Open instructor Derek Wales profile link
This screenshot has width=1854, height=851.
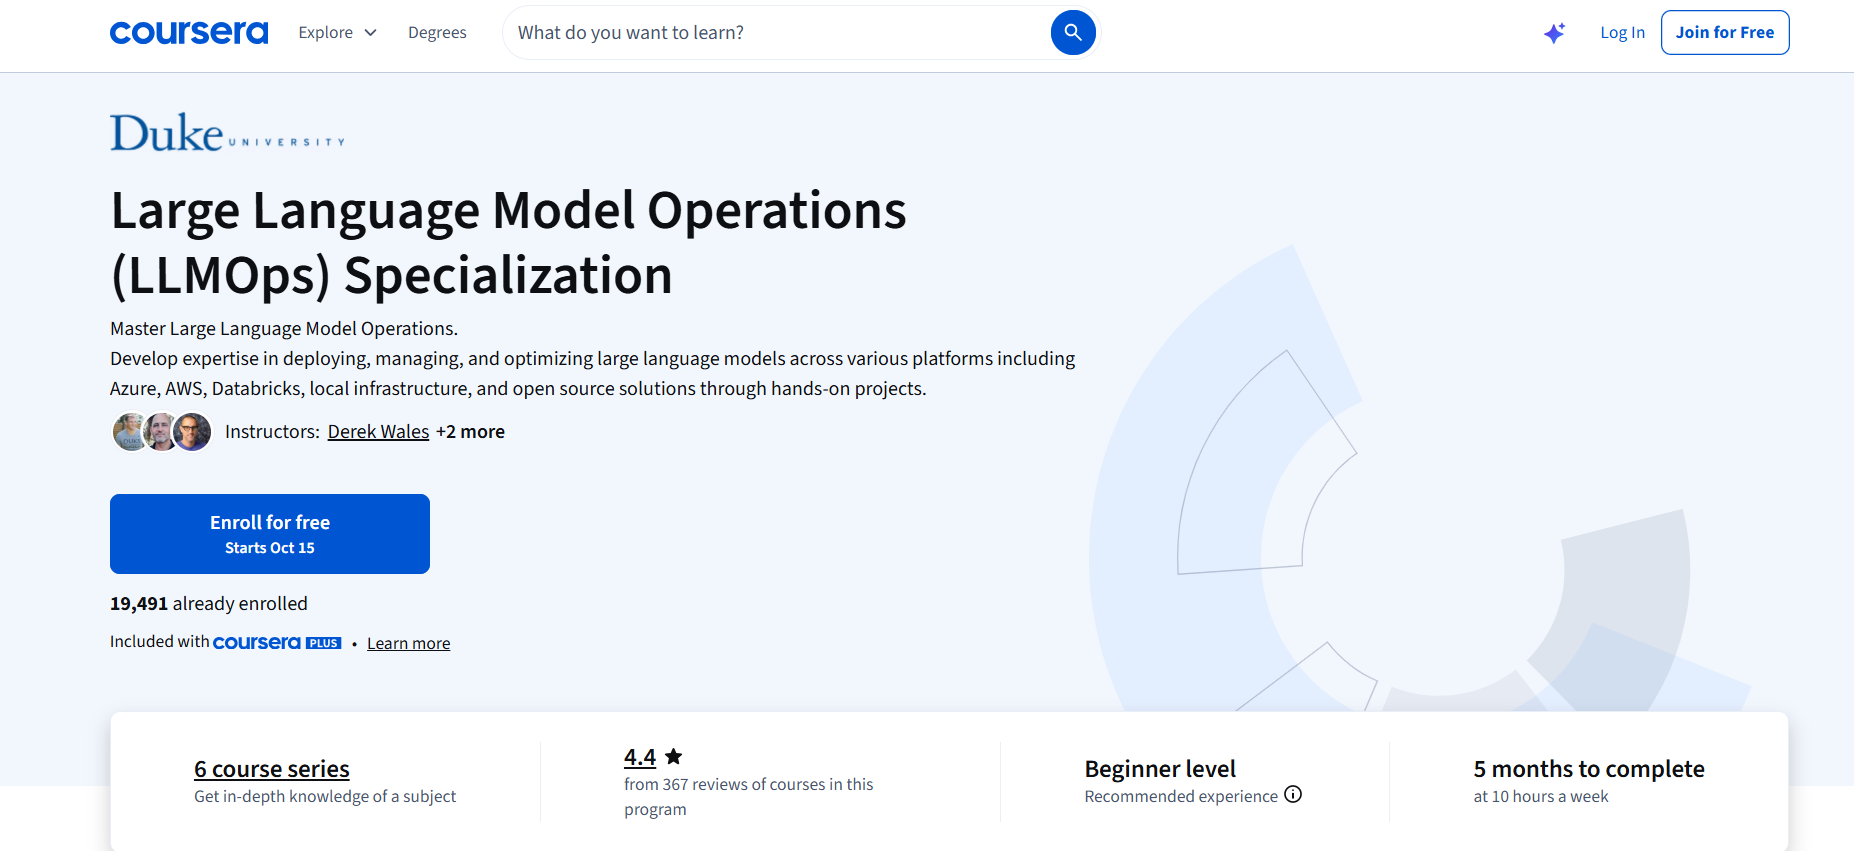[x=378, y=432]
